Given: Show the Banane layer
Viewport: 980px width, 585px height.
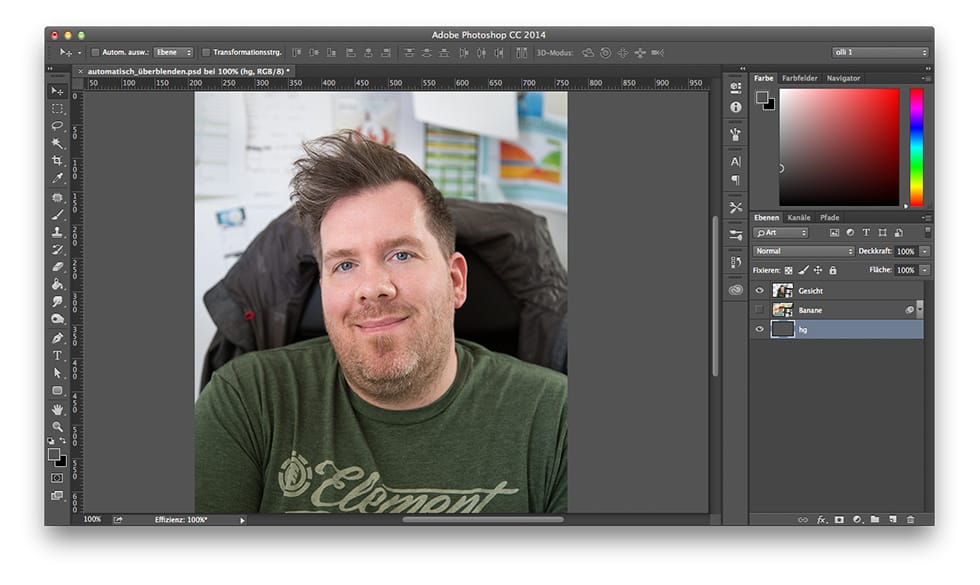Looking at the screenshot, I should (x=759, y=310).
